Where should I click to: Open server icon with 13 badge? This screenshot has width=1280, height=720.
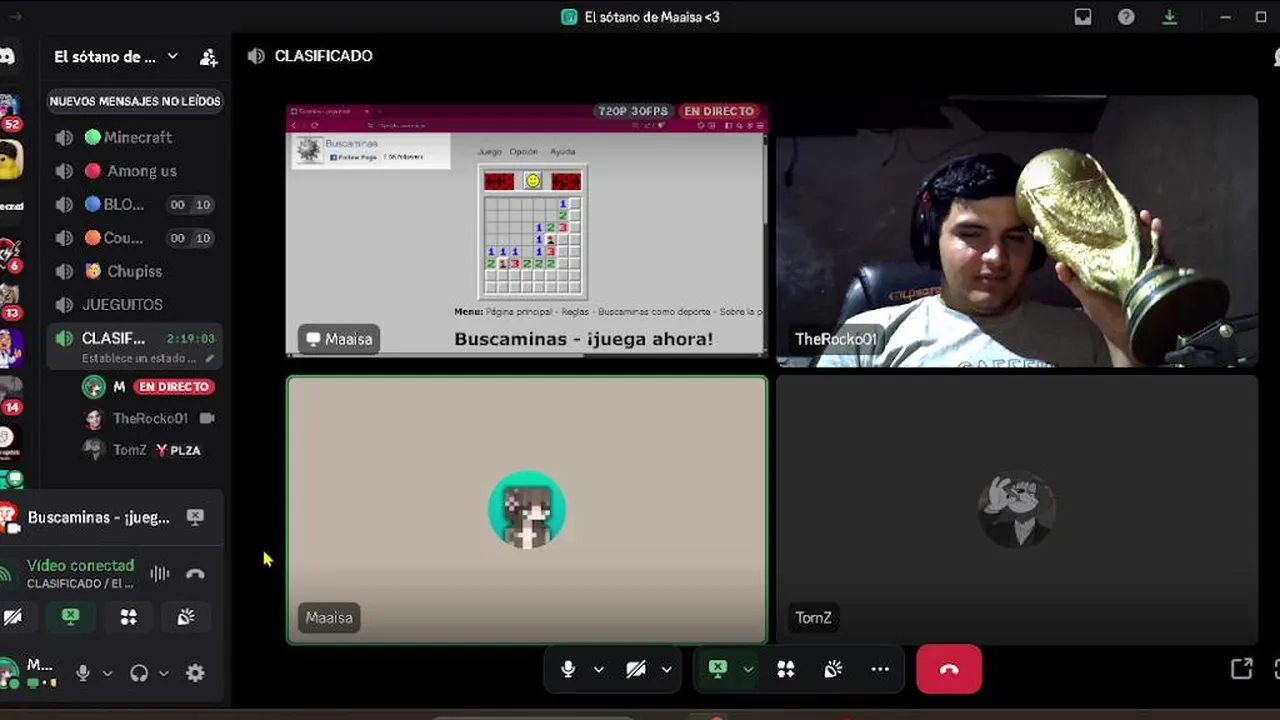tap(8, 300)
